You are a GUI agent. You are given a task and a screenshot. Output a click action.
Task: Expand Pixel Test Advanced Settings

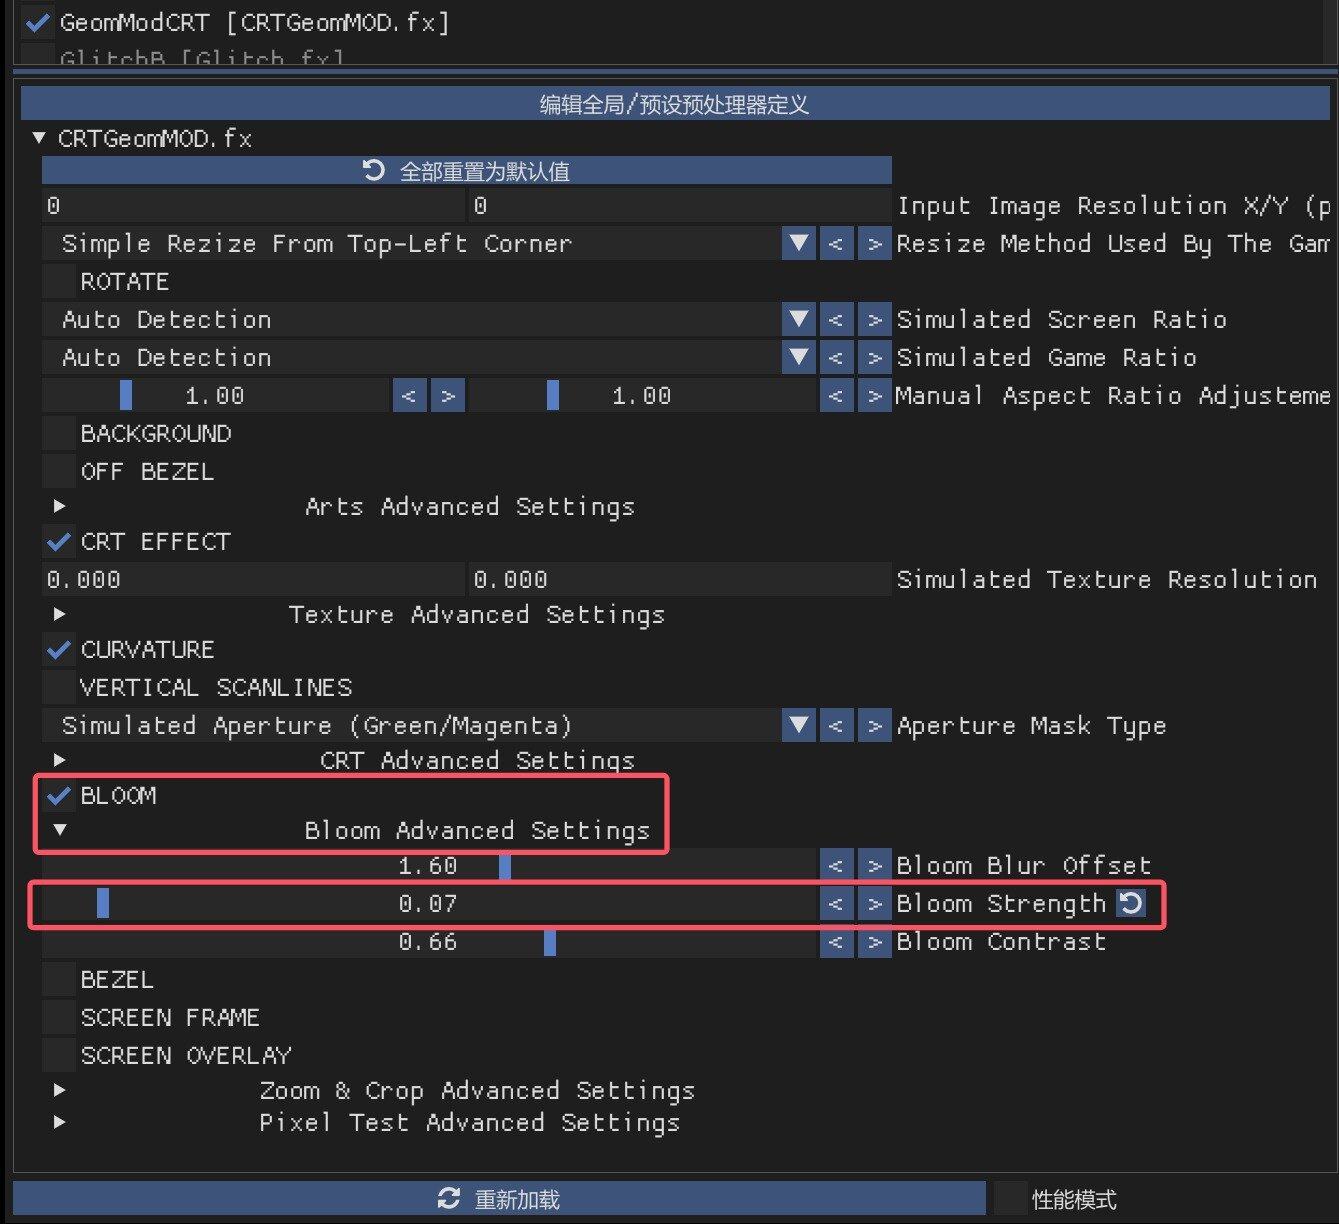coord(59,1123)
